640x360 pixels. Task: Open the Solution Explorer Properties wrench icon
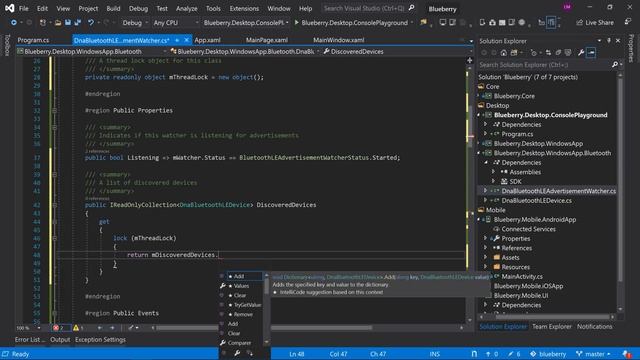point(581,53)
